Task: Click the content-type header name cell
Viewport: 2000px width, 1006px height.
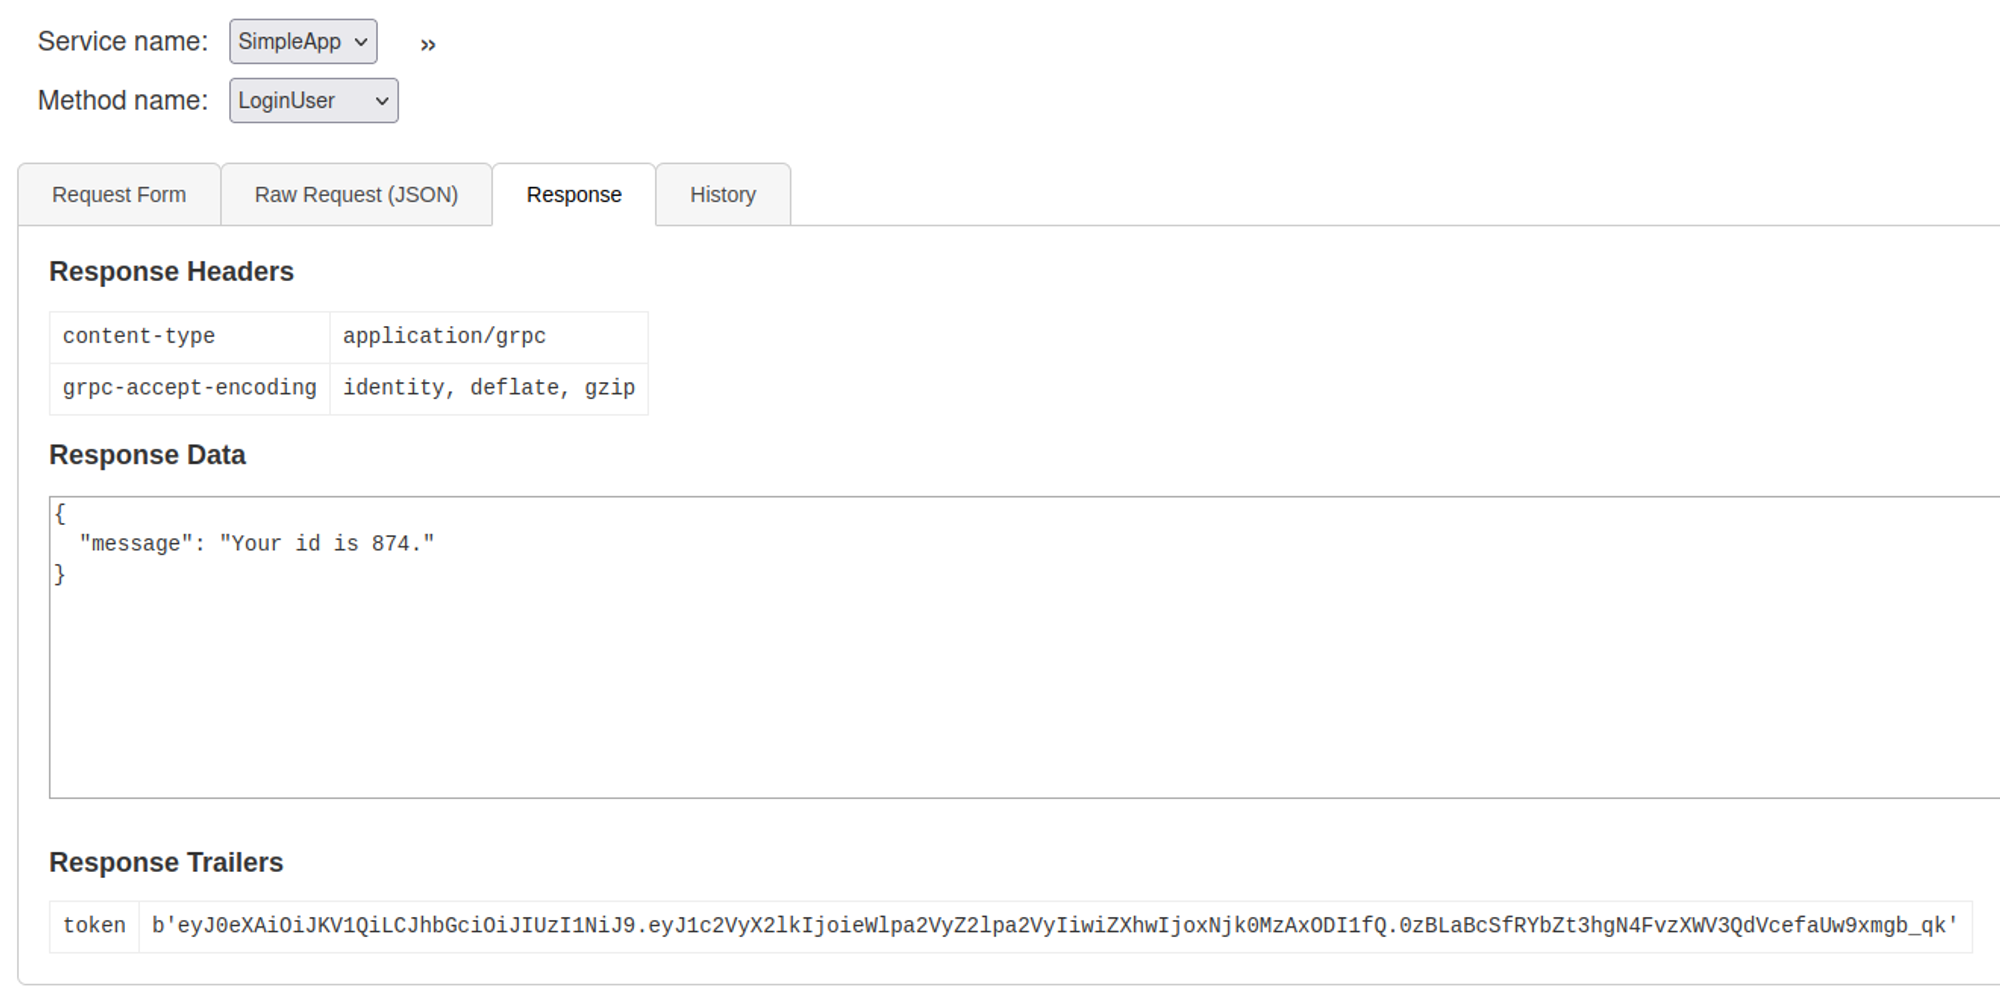Action: pyautogui.click(x=139, y=337)
